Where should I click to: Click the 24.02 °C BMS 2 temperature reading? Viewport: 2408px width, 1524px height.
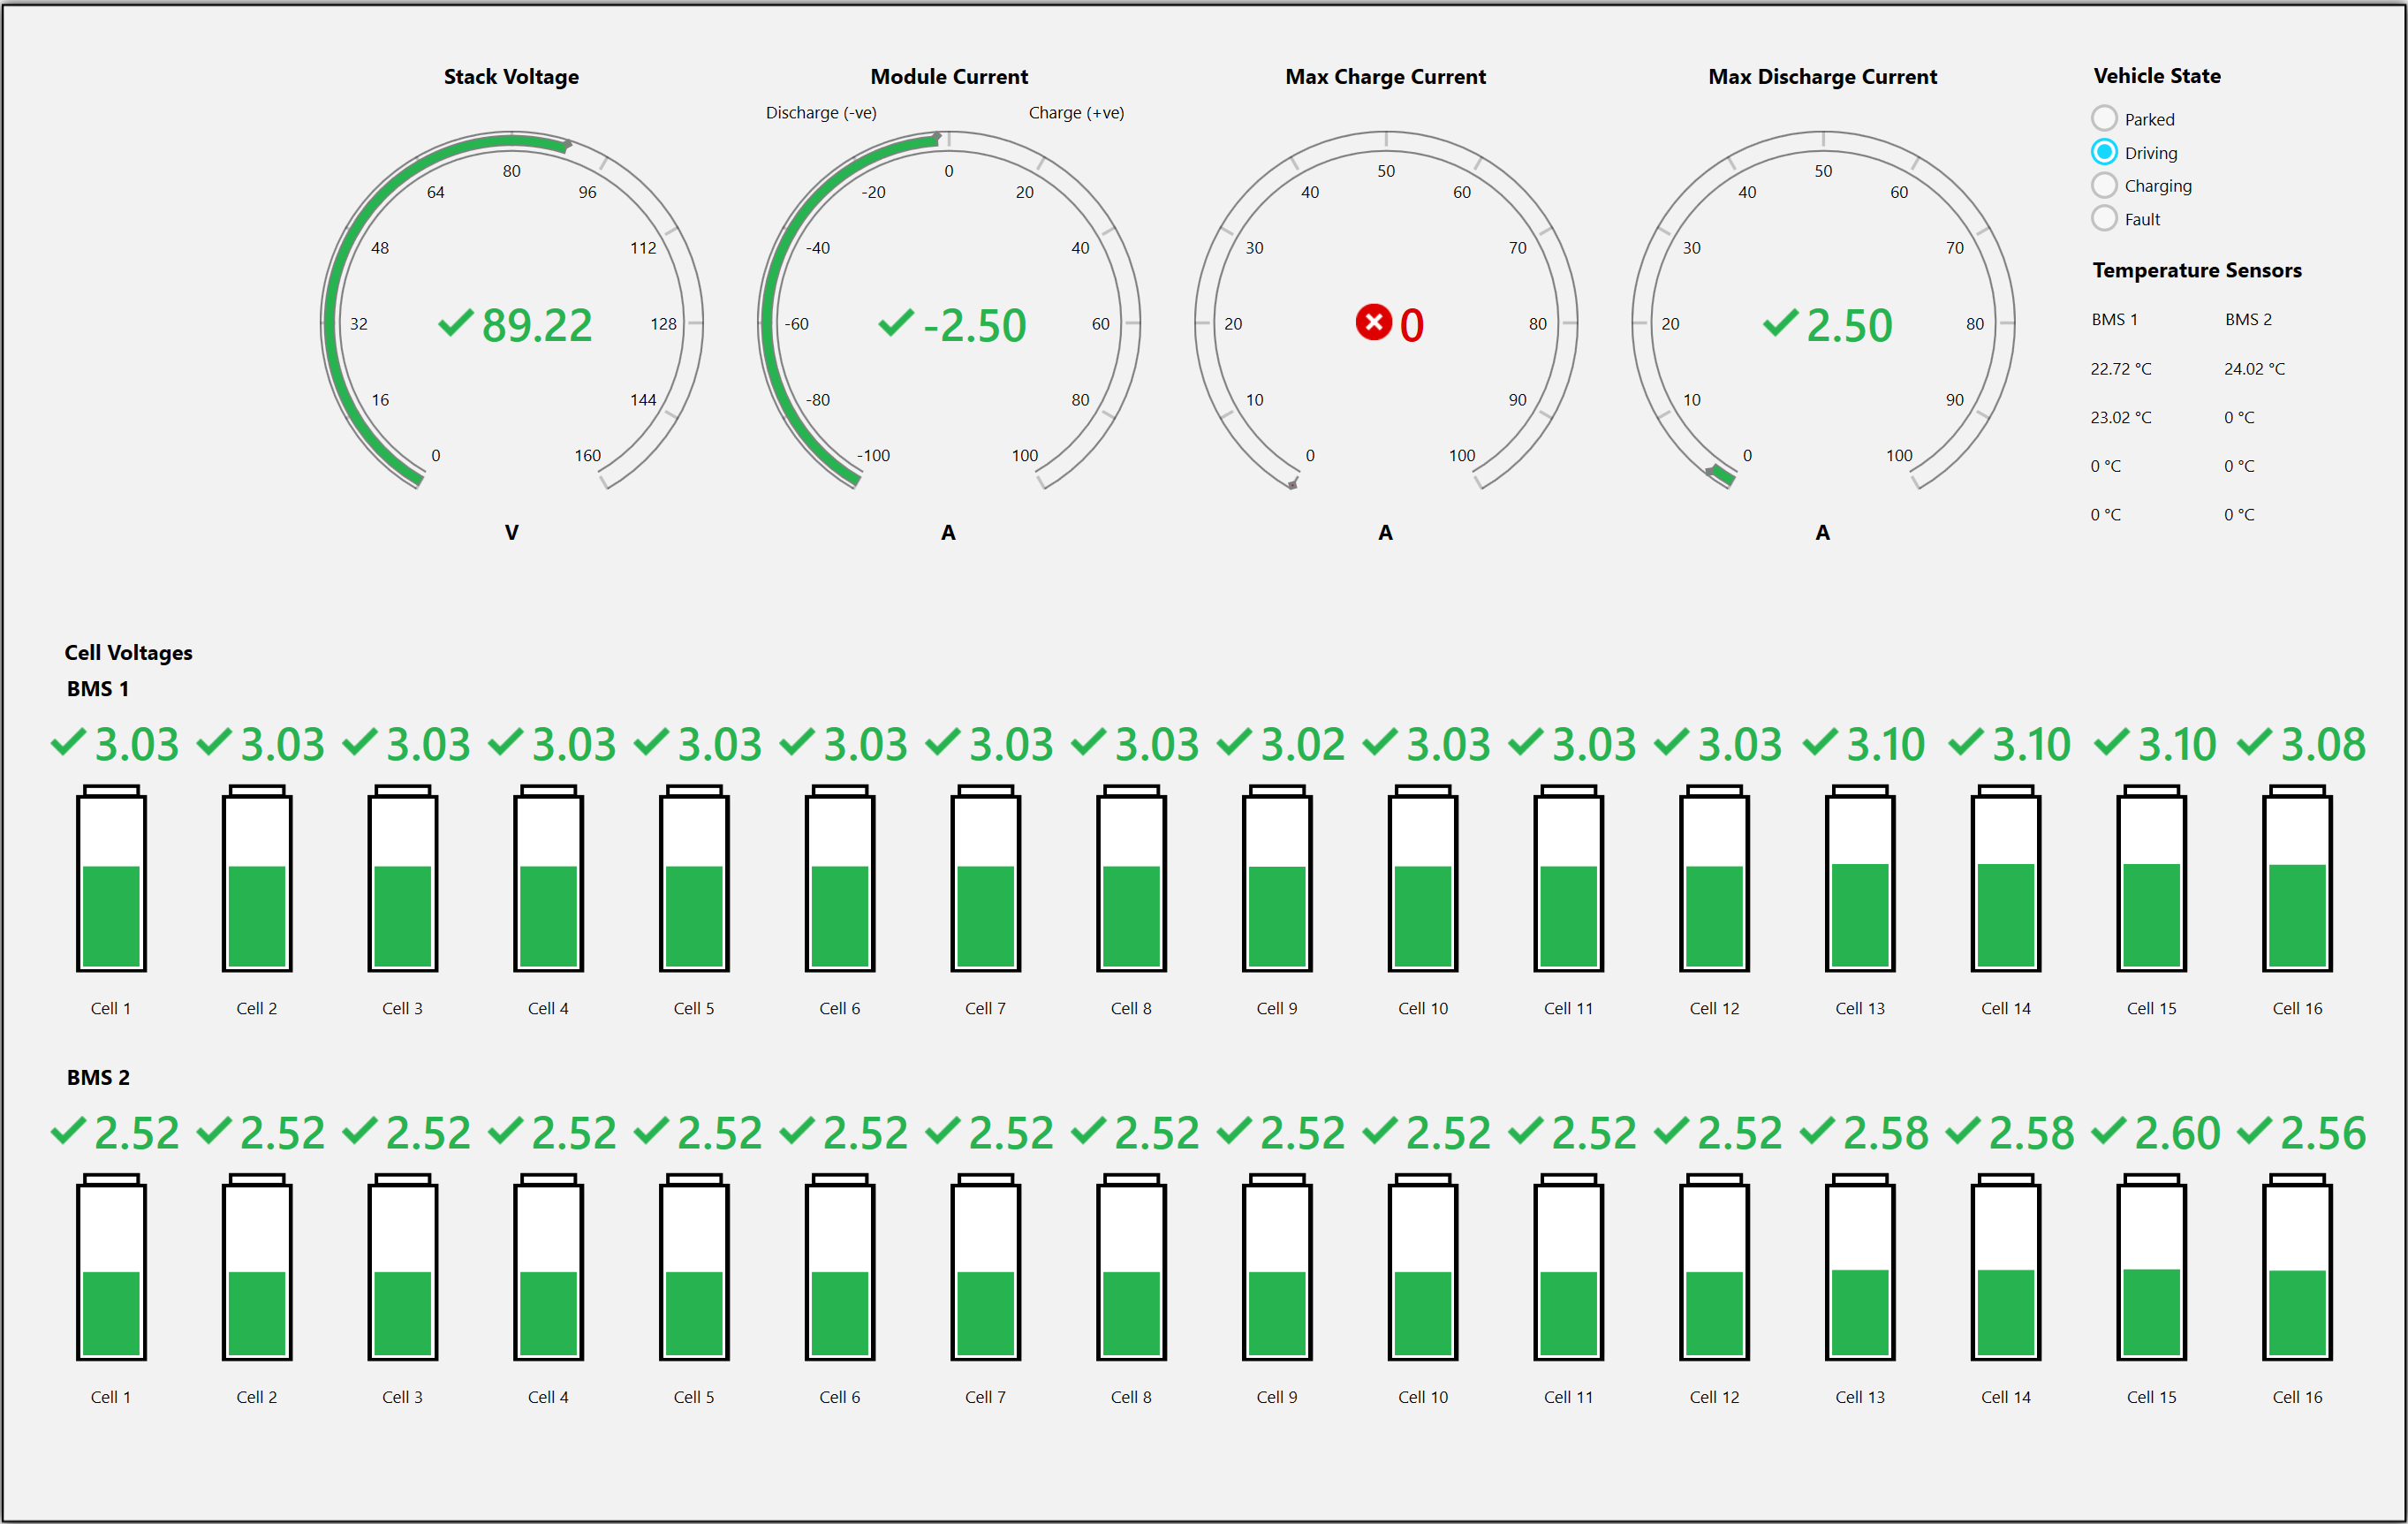point(2254,368)
